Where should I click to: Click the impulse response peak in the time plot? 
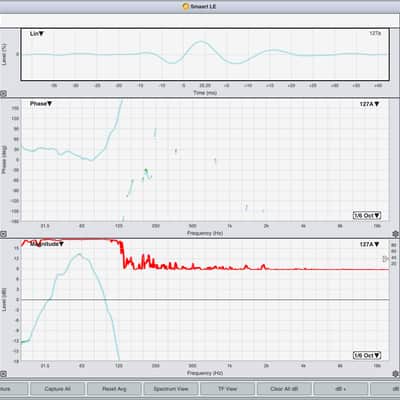pos(201,41)
